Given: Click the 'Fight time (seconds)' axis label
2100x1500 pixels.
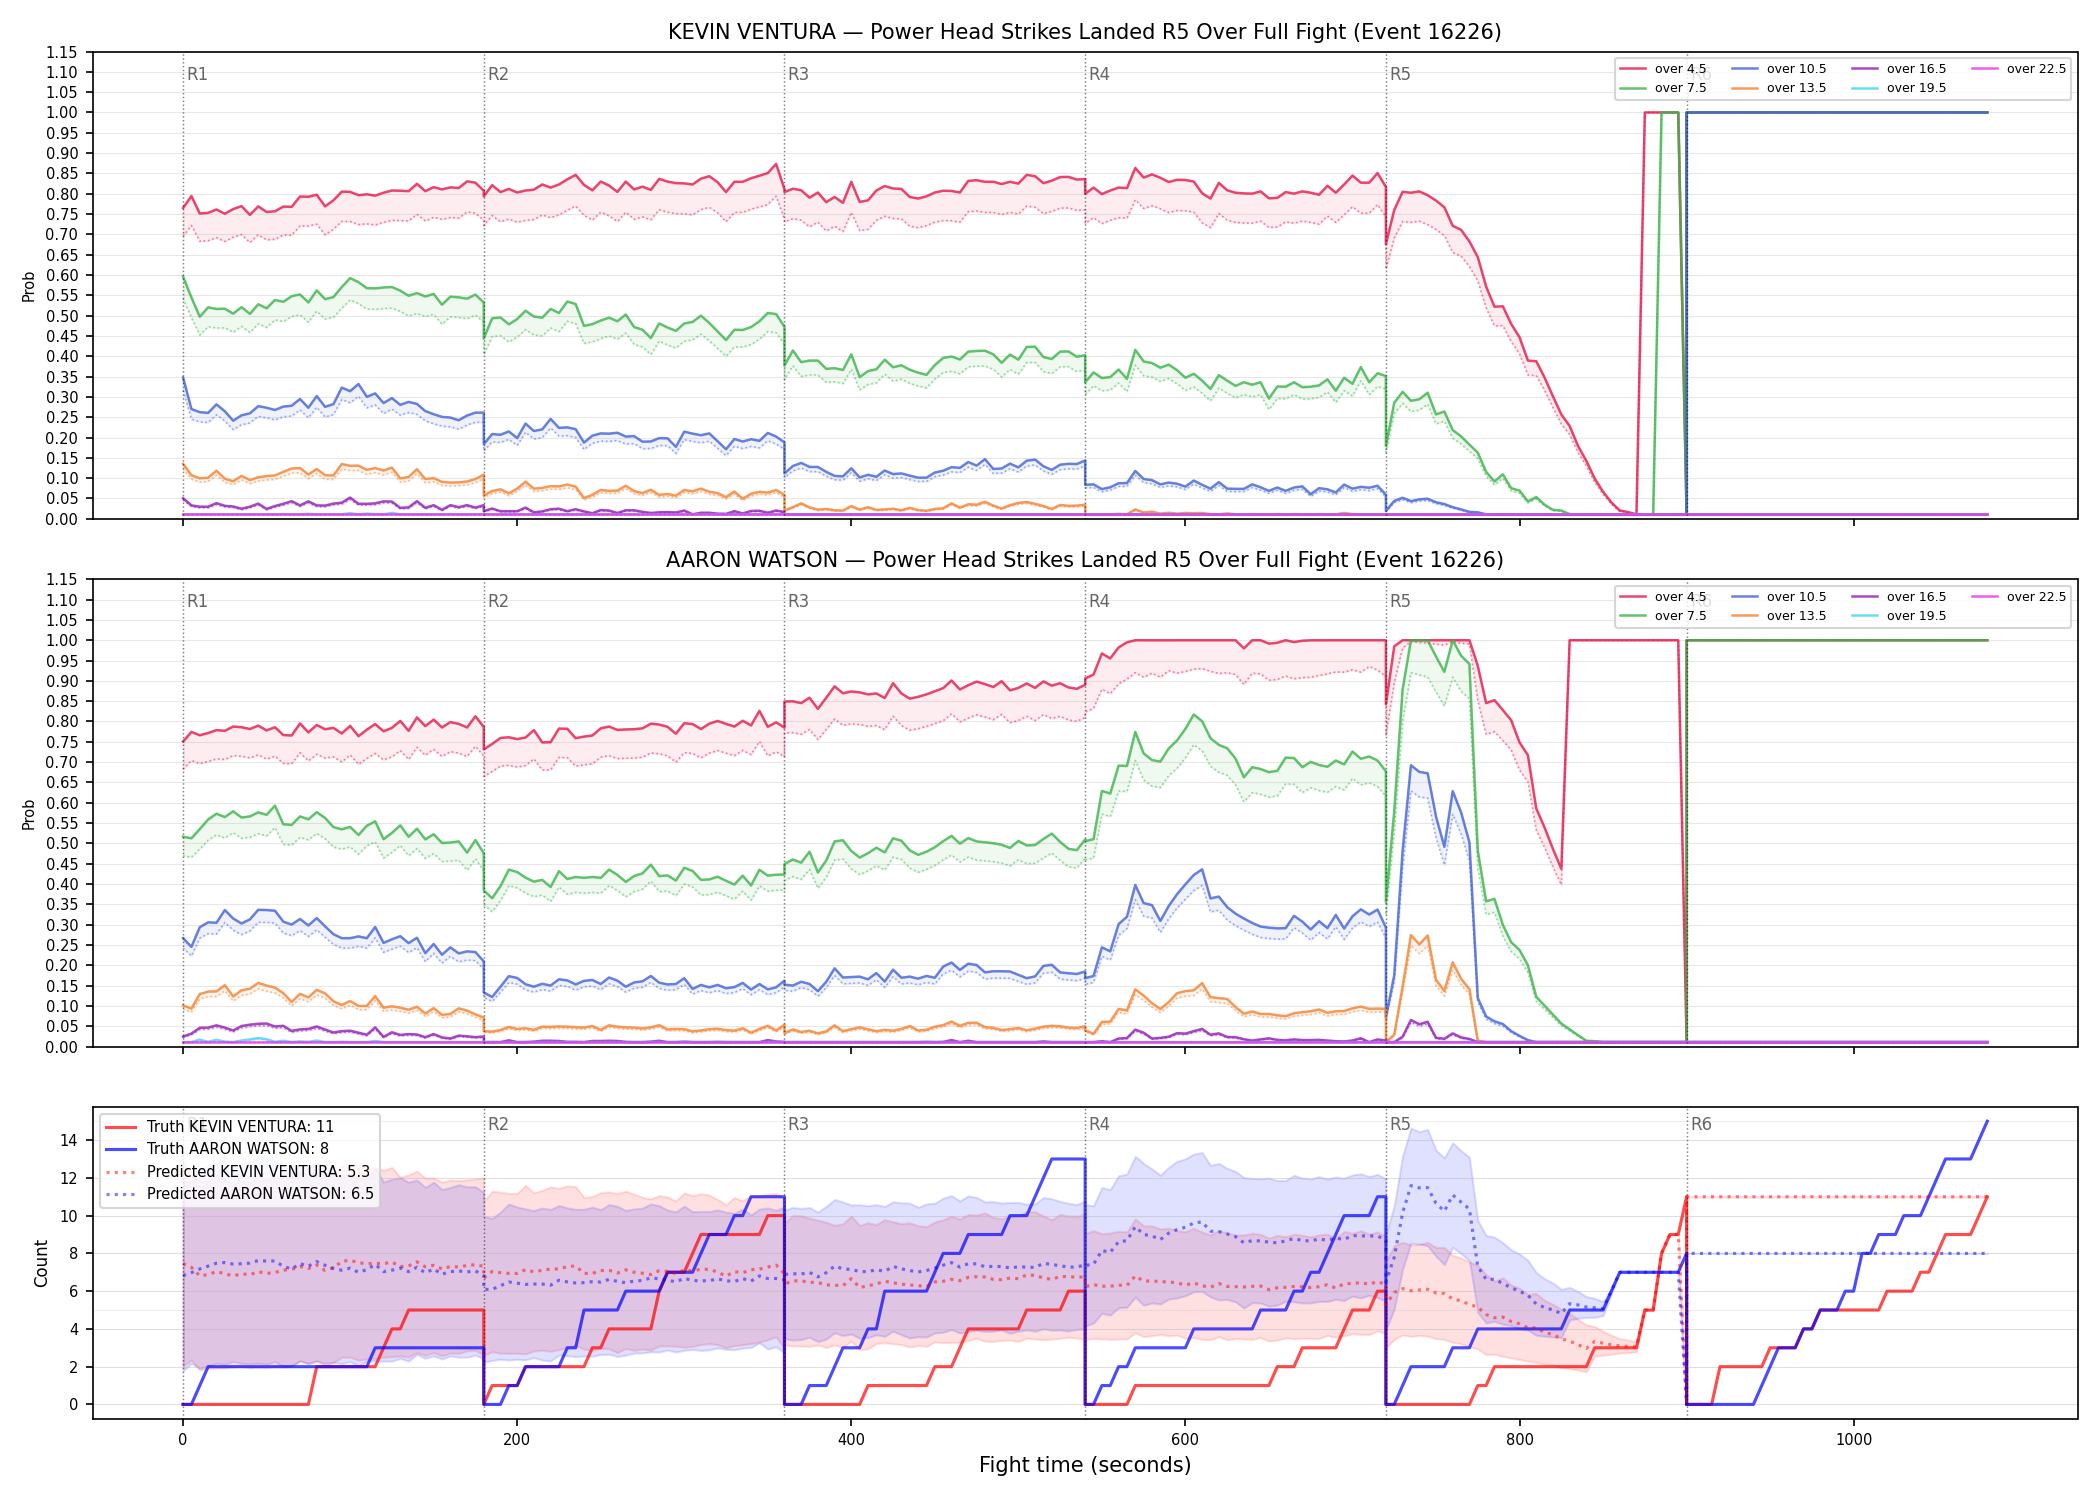Looking at the screenshot, I should pyautogui.click(x=1084, y=1465).
